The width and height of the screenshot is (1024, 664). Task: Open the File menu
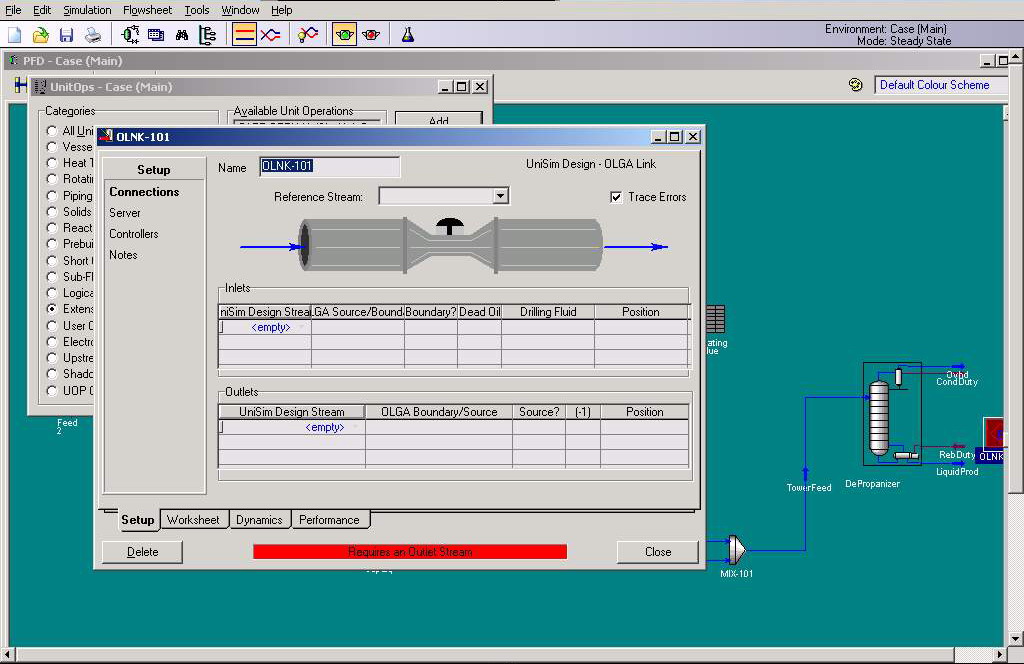[x=13, y=10]
